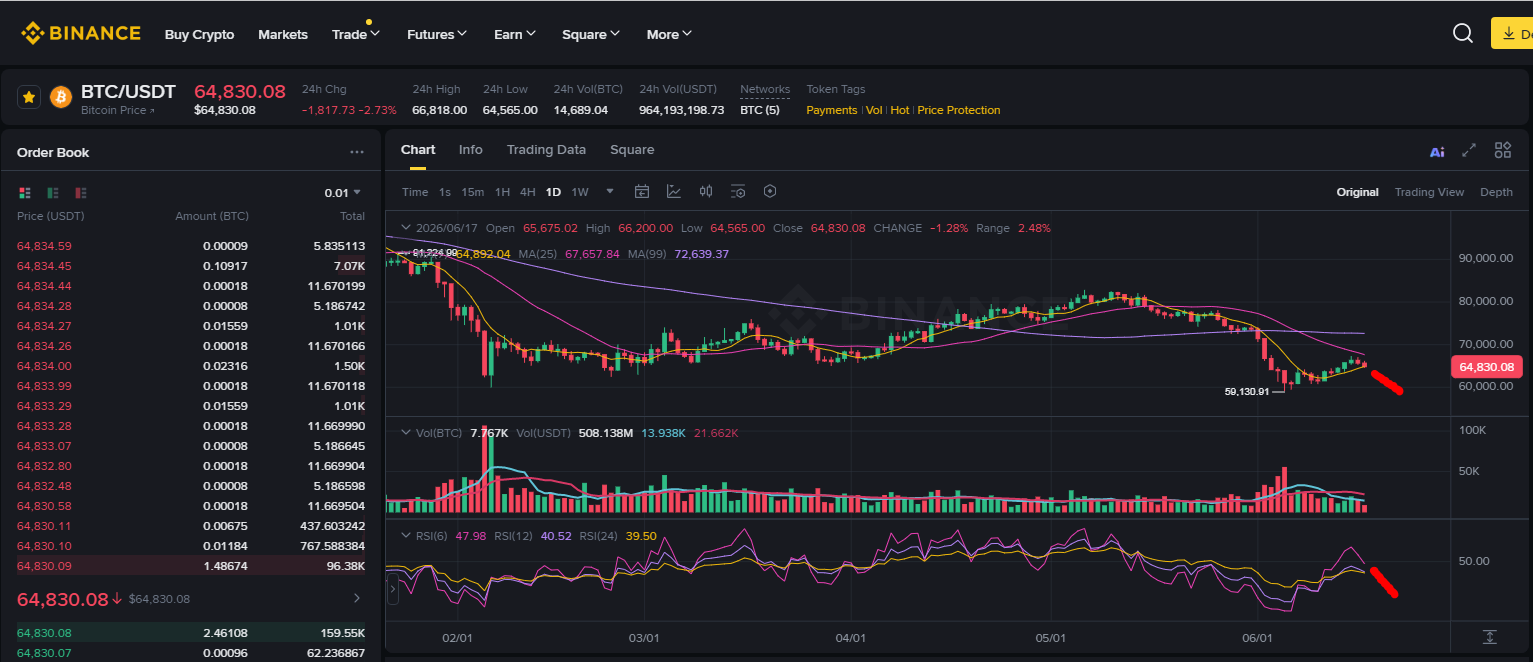Click the 64,830.08 green bid row
1533x662 pixels.
(x=191, y=633)
